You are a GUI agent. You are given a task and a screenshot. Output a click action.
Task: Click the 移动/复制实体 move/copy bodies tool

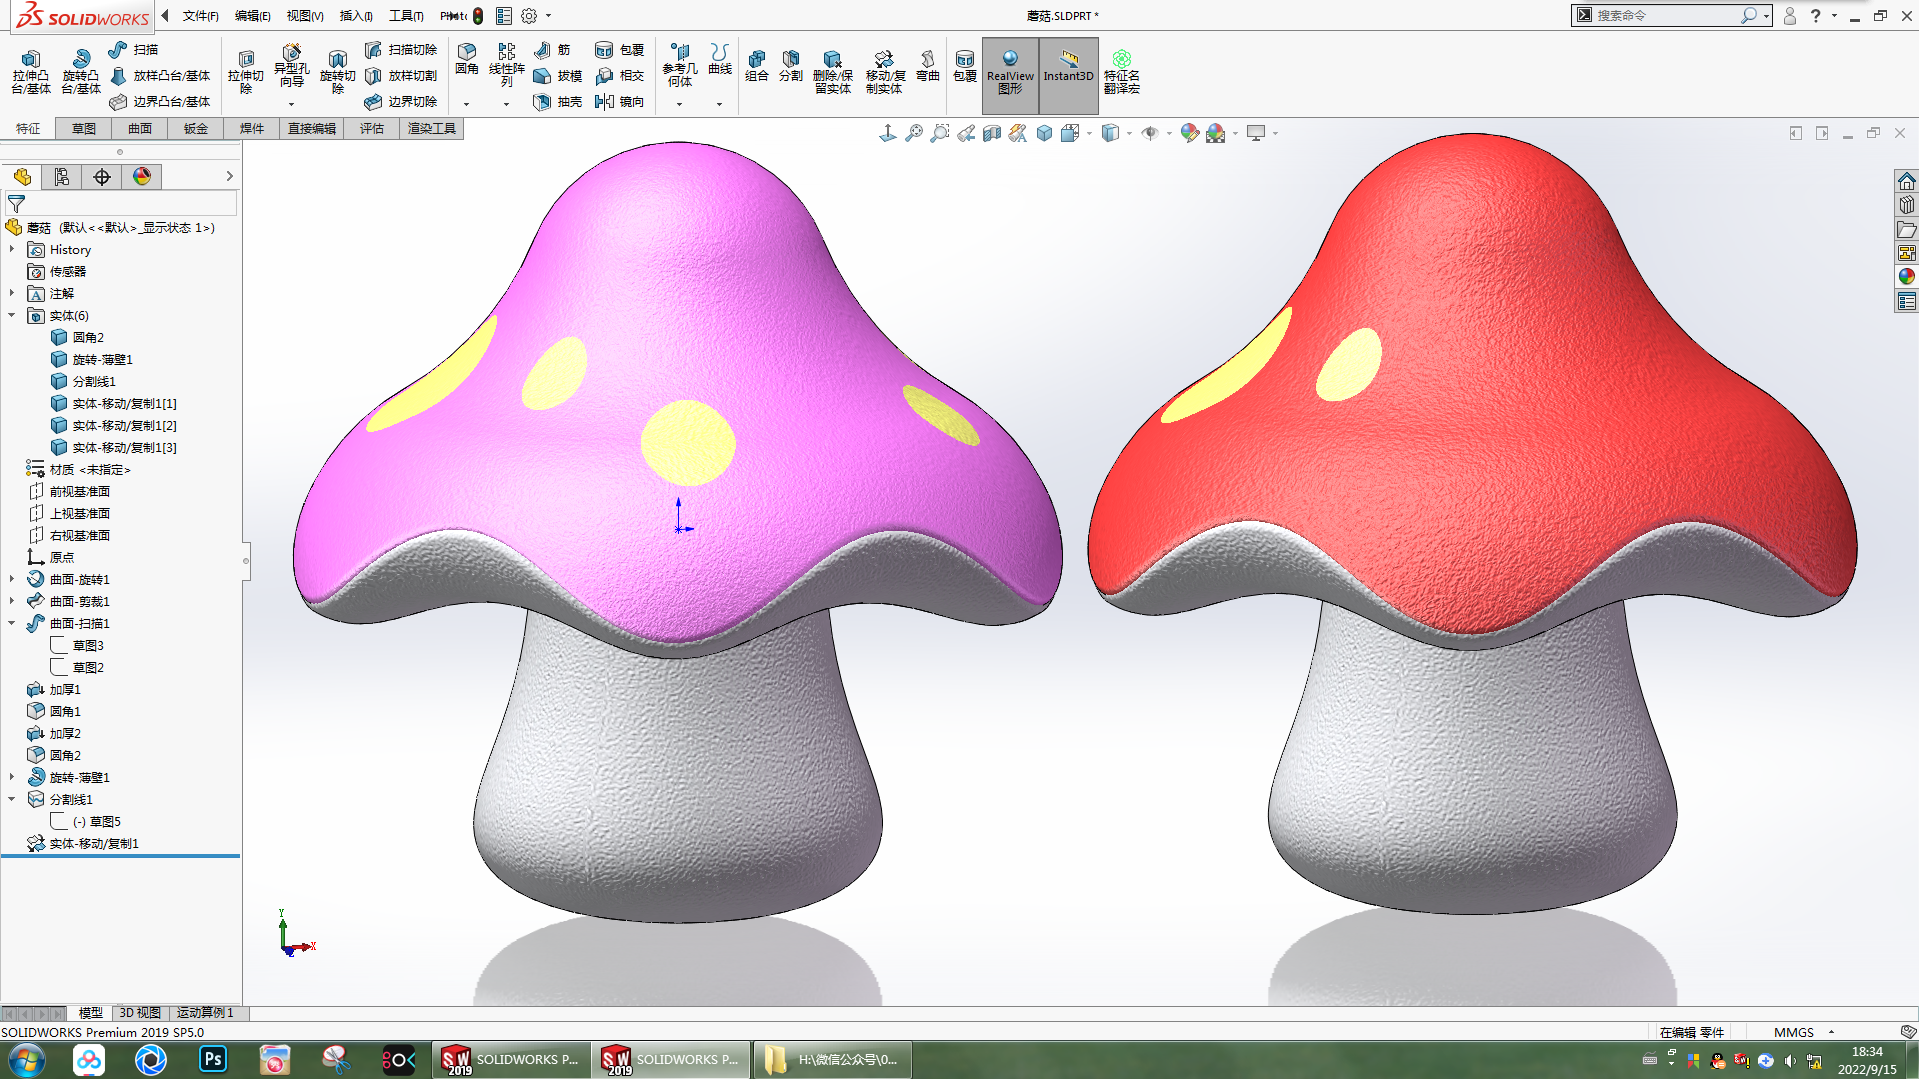(884, 71)
